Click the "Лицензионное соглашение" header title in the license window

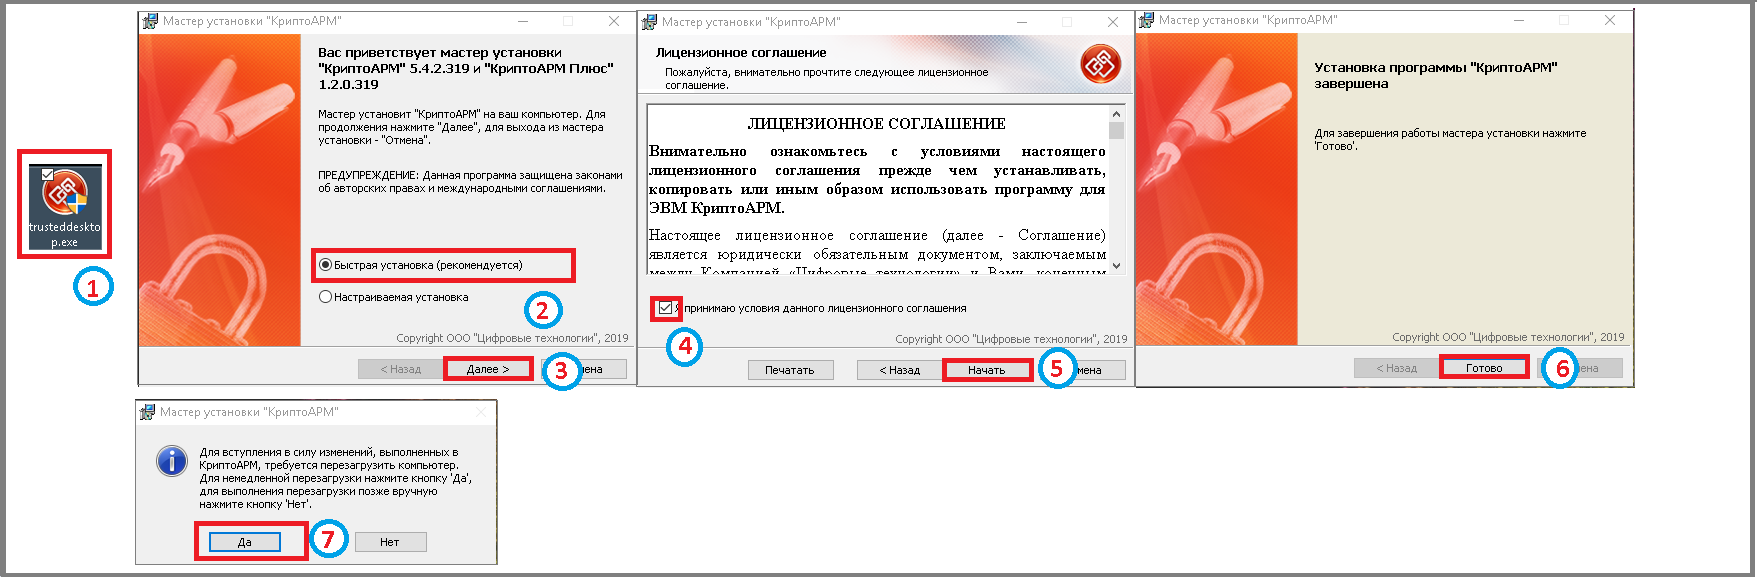pos(741,52)
